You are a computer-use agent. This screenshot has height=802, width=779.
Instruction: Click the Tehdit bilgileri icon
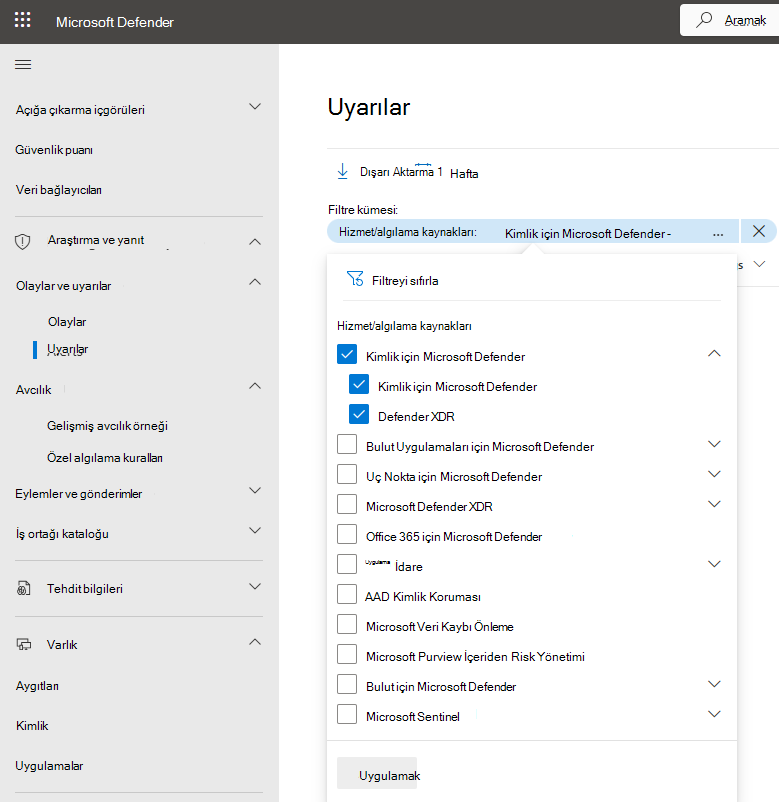(x=24, y=588)
